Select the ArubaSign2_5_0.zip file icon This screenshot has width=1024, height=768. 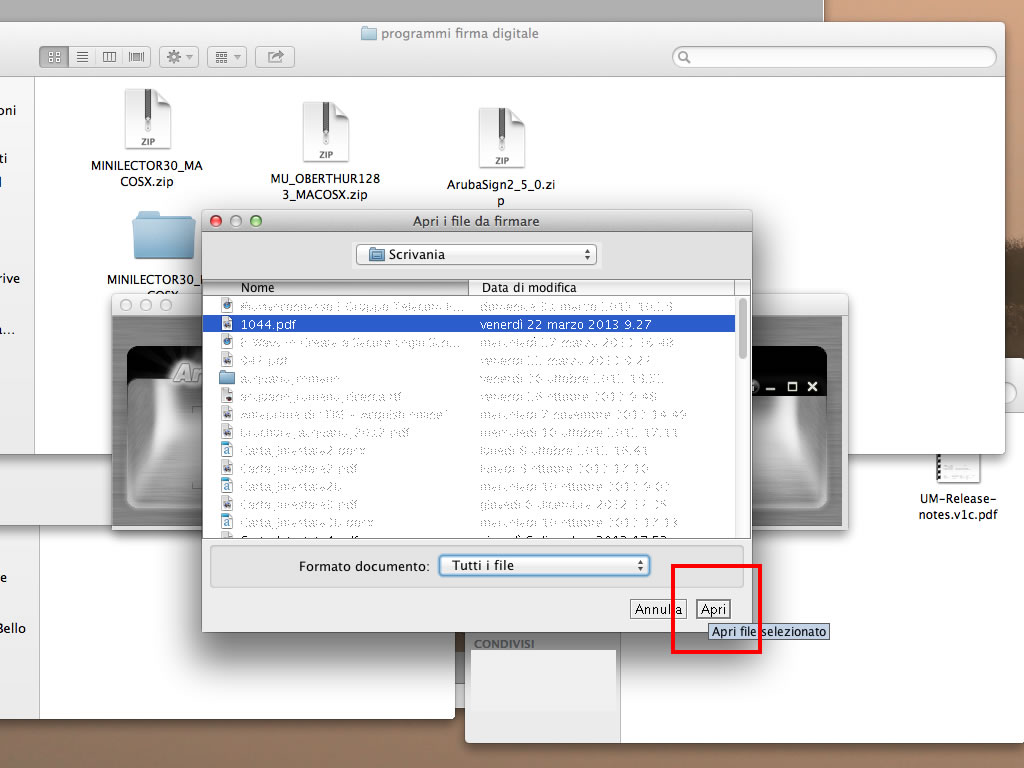501,138
